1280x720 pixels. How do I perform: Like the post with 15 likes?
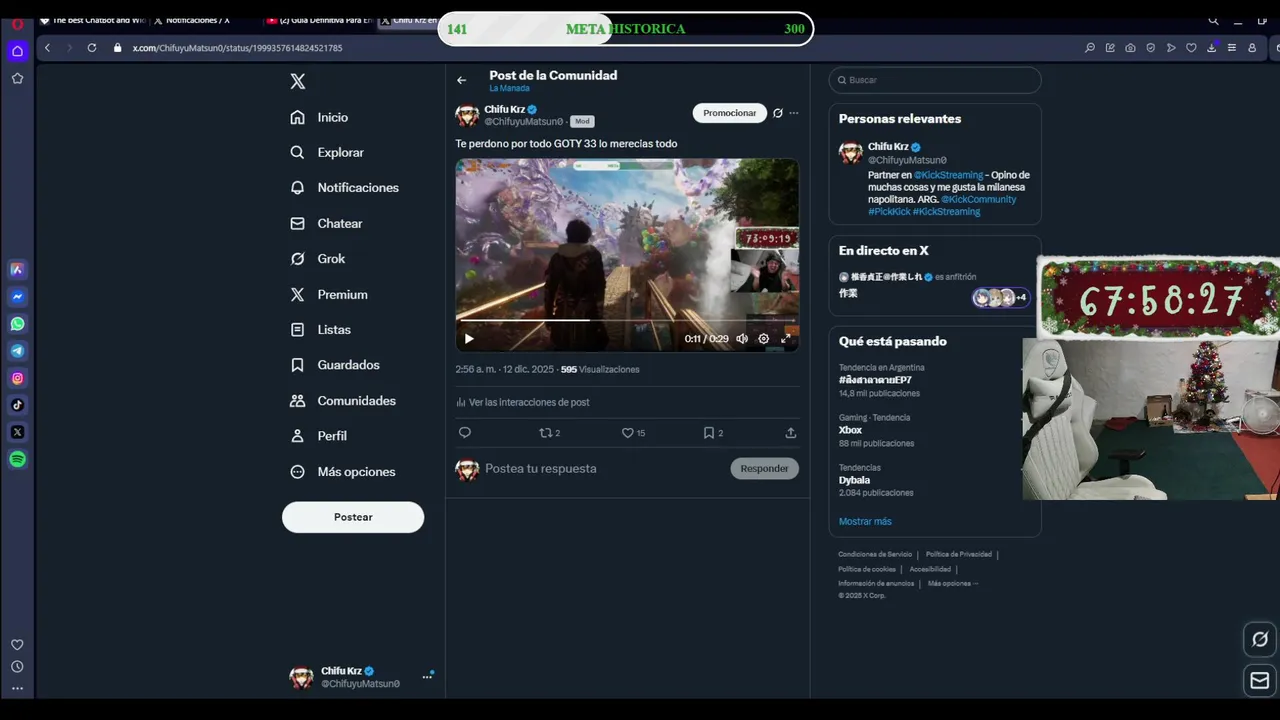point(633,433)
